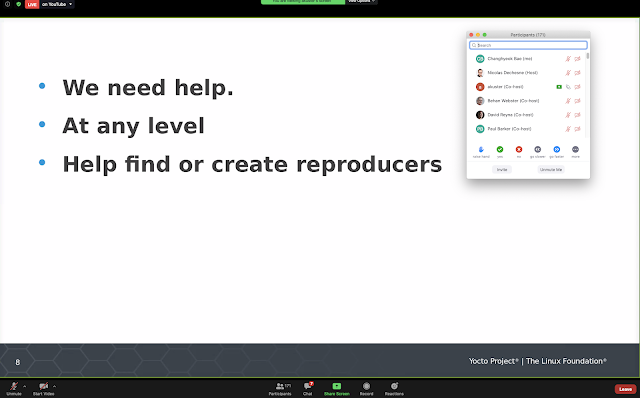Focus the Search field in Participants window
This screenshot has width=640, height=398.
[528, 45]
